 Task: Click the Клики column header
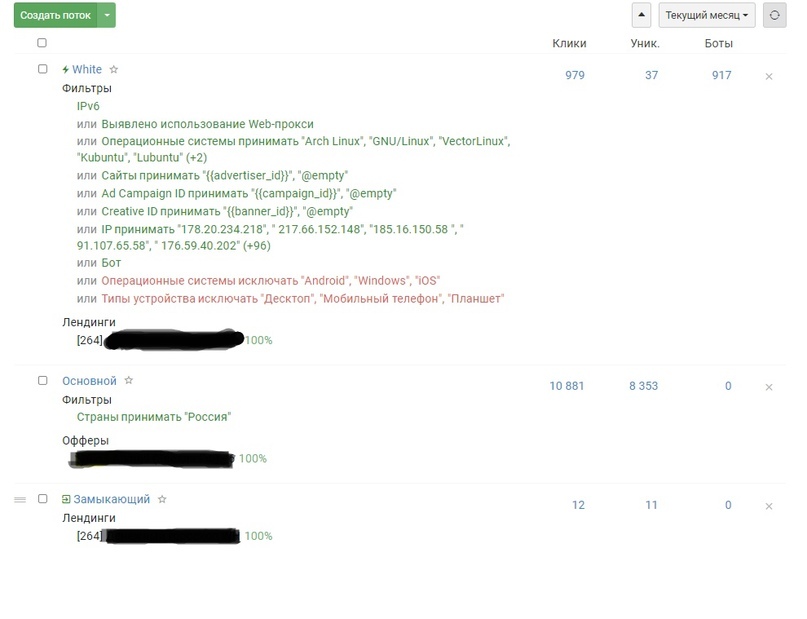tap(569, 43)
